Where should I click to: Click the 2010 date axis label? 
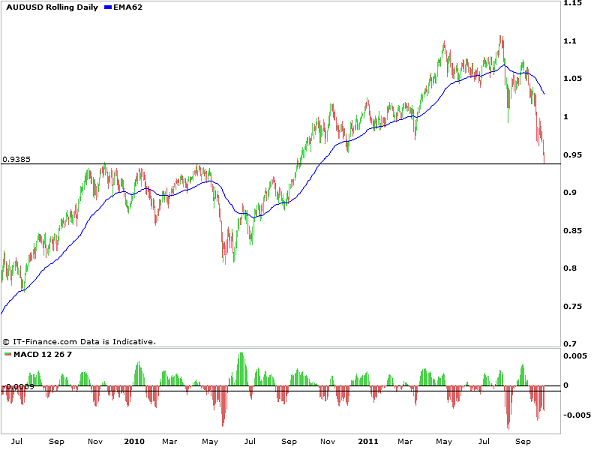(x=134, y=441)
